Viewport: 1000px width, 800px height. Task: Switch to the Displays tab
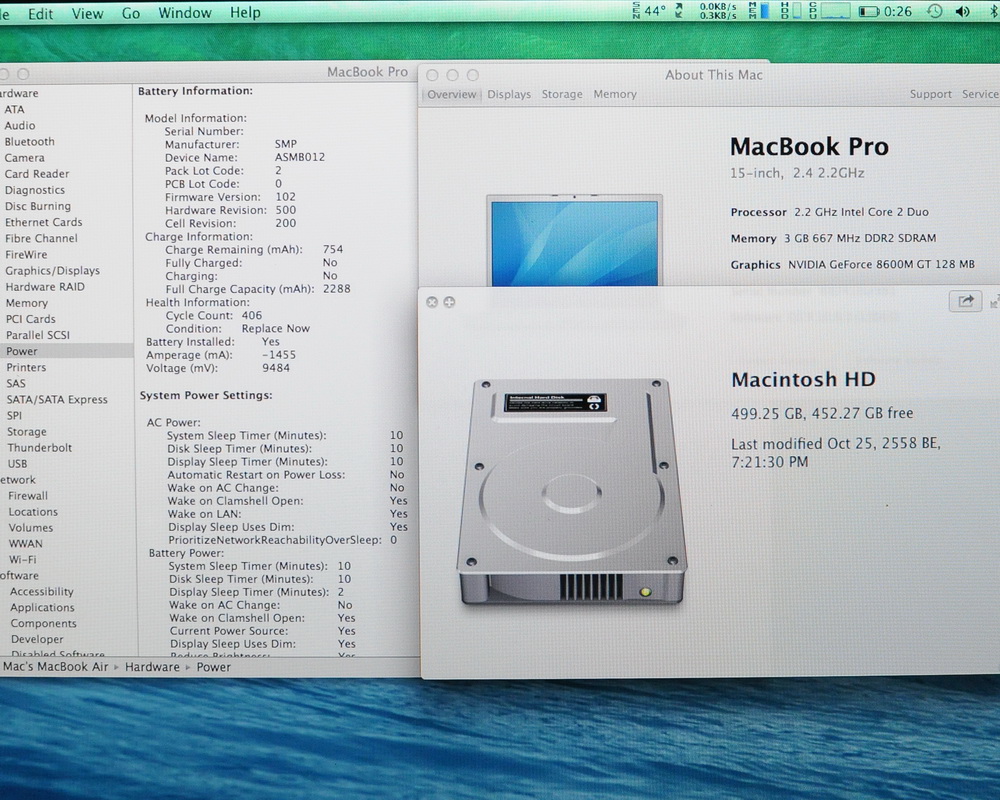click(509, 94)
